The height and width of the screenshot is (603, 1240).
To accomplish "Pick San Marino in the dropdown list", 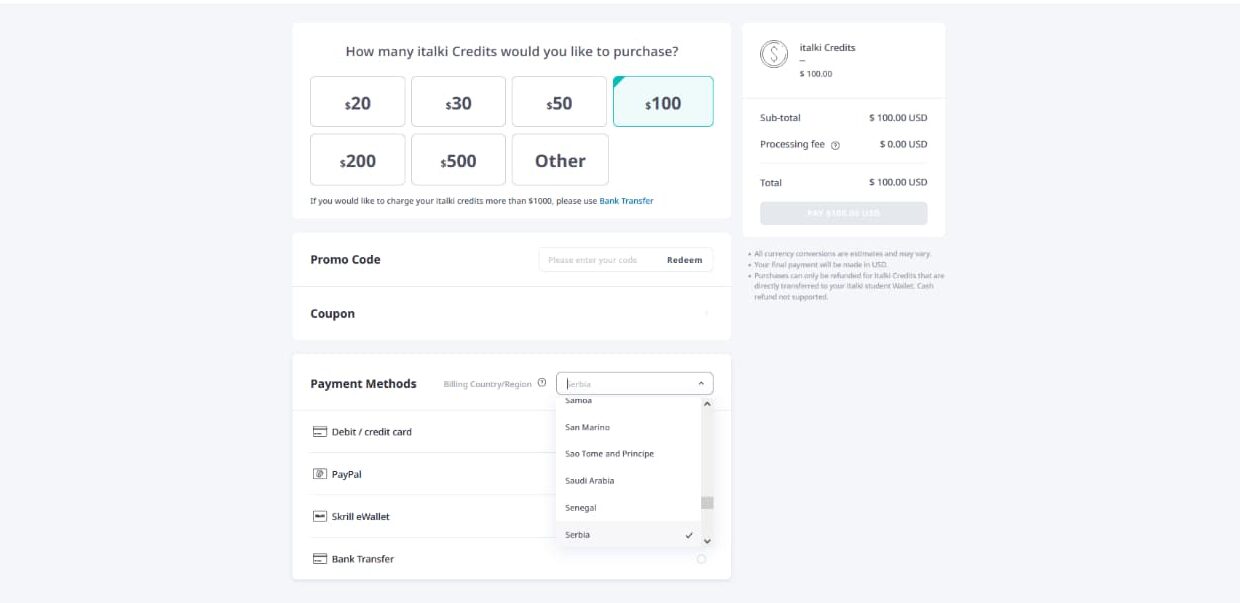I will 588,427.
